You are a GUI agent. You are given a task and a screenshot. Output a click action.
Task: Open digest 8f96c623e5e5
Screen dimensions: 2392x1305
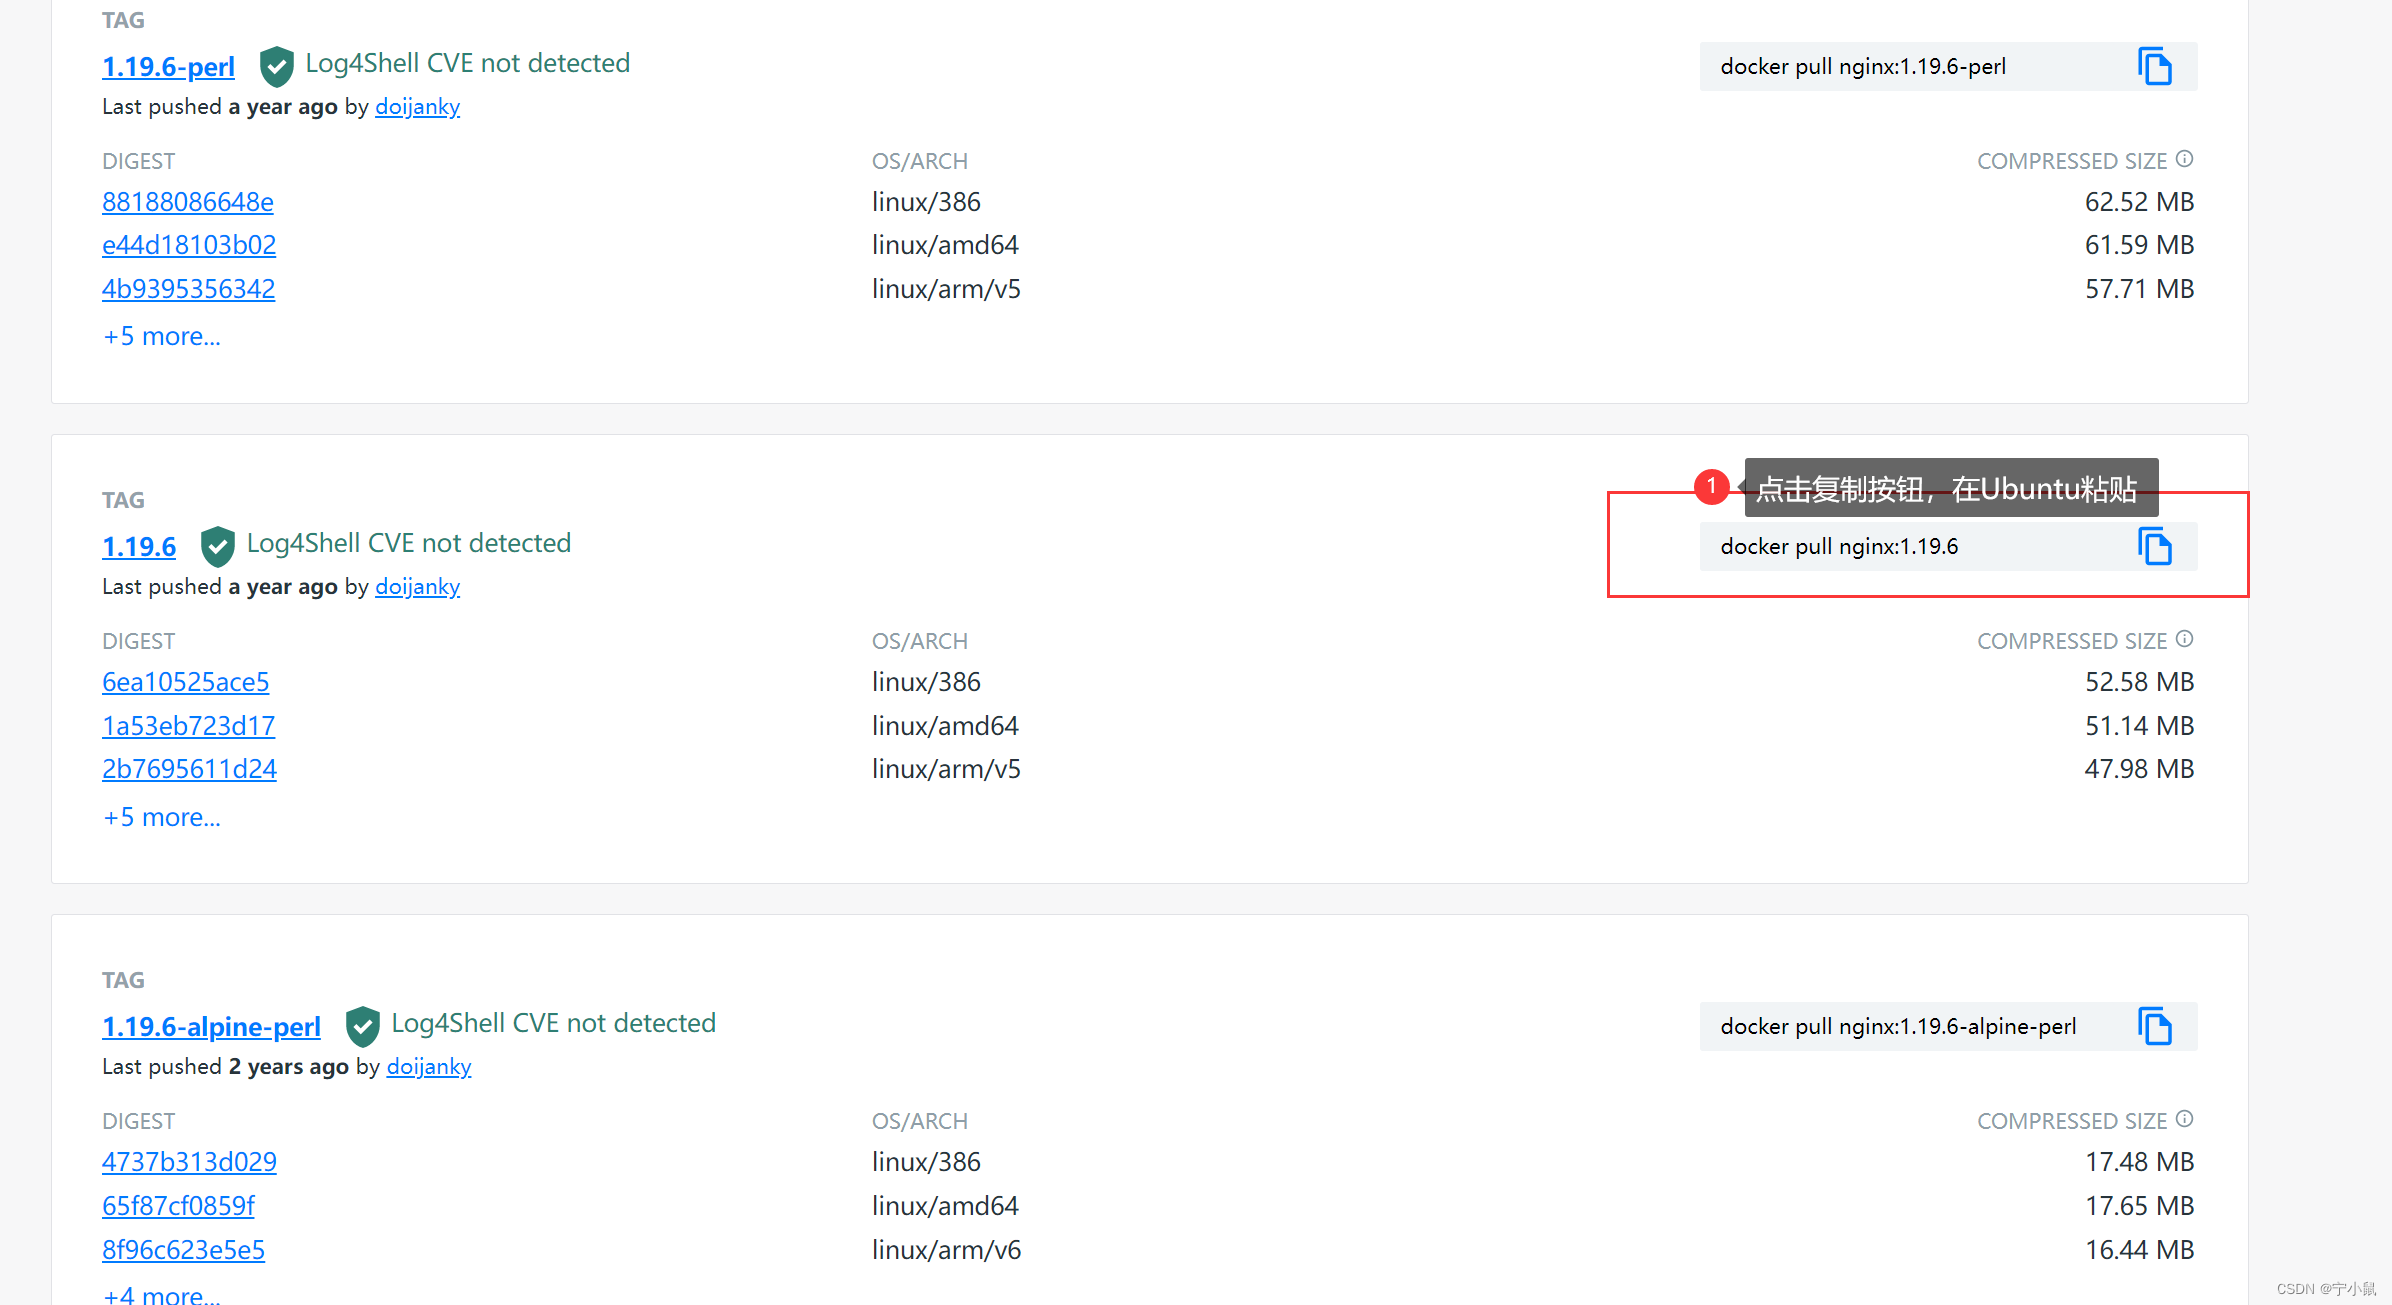(183, 1250)
